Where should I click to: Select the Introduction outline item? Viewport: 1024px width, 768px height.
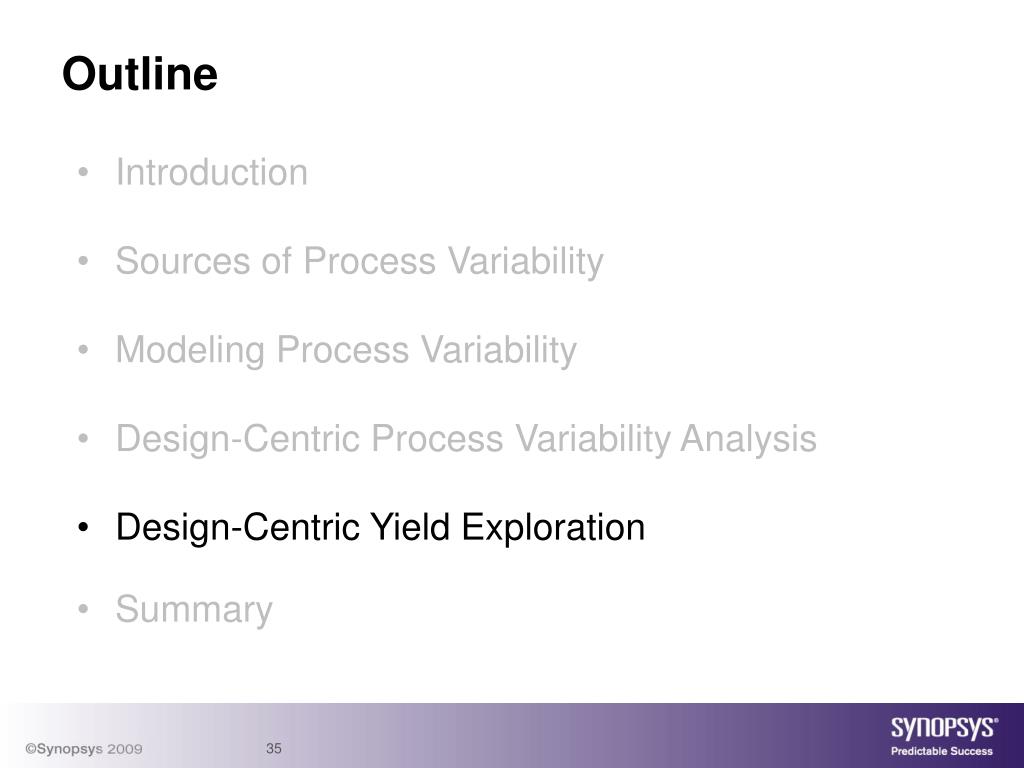coord(212,172)
